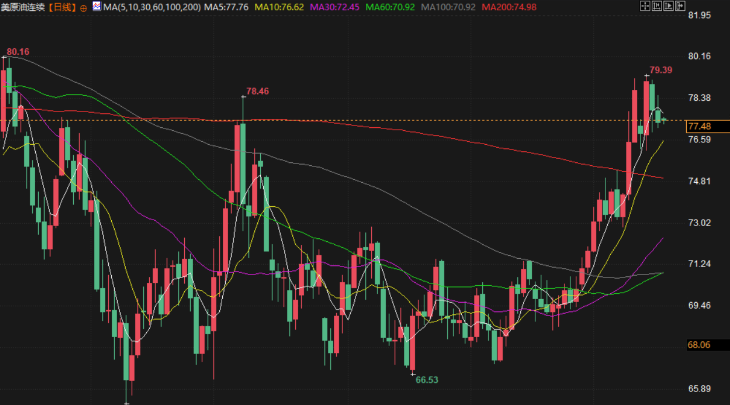730x405 pixels.
Task: Click the orange circled-plus icon beside 日线
Action: tap(83, 7)
